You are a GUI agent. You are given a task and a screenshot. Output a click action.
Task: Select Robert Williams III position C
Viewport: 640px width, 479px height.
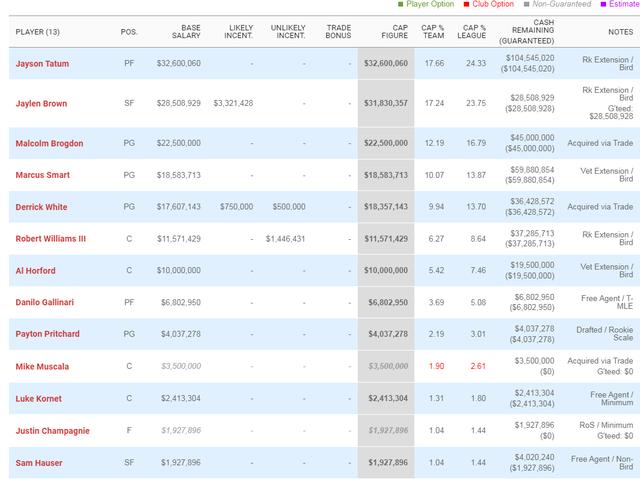pyautogui.click(x=129, y=239)
